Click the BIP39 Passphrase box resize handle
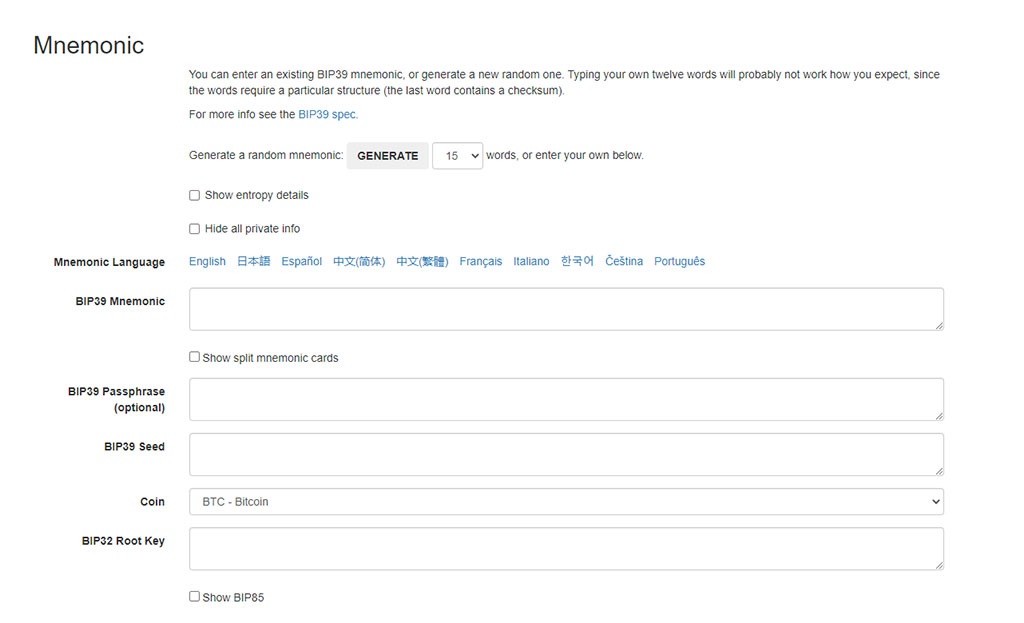Image resolution: width=1024 pixels, height=623 pixels. [939, 416]
